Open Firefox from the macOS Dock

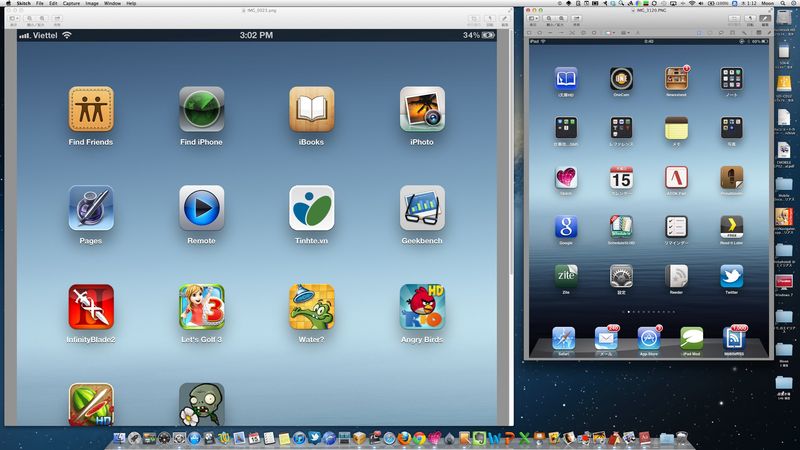[x=404, y=438]
